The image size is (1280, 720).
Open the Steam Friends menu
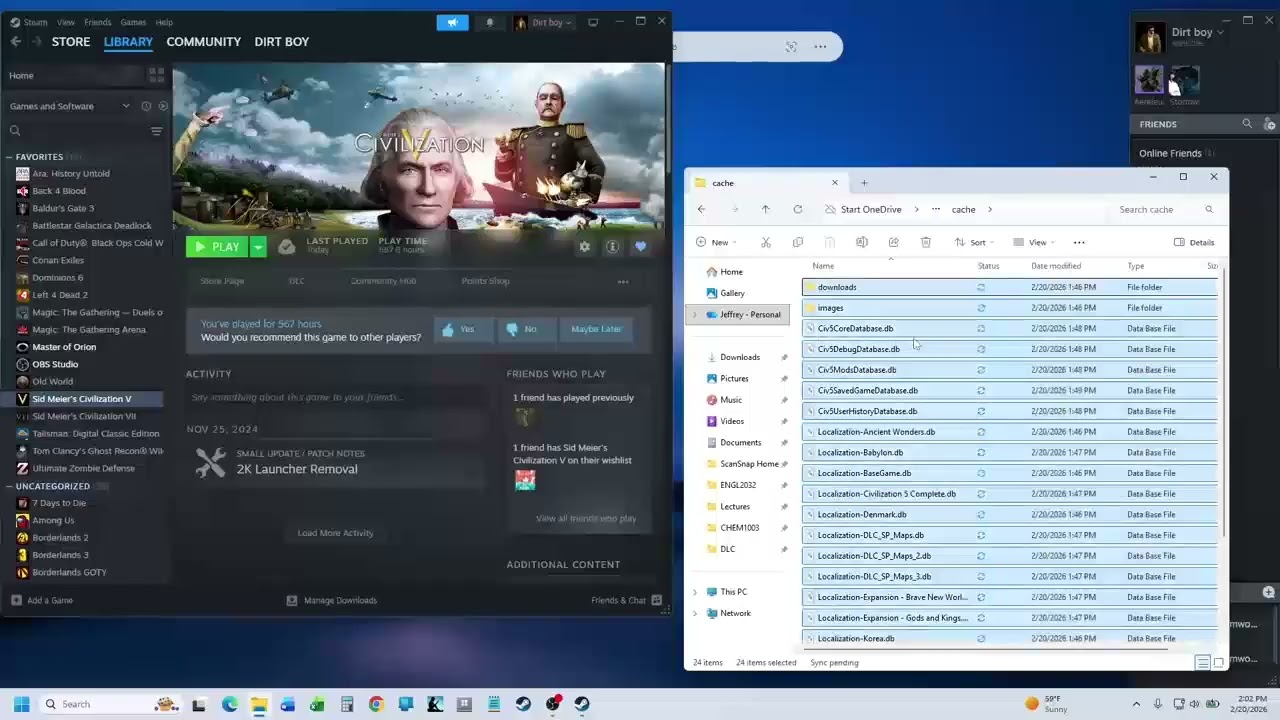pyautogui.click(x=98, y=22)
